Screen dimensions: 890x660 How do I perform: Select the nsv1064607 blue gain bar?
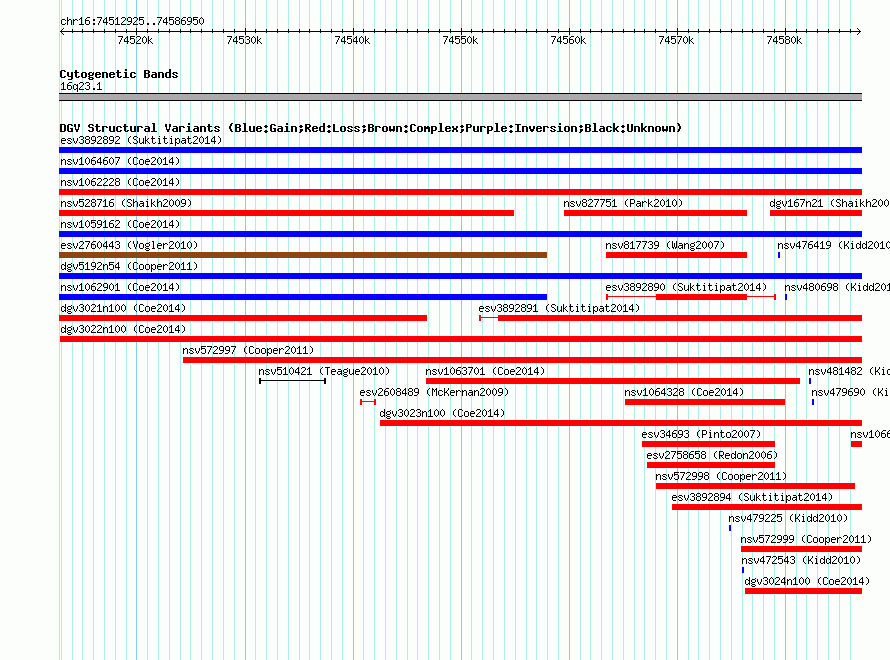tap(460, 171)
